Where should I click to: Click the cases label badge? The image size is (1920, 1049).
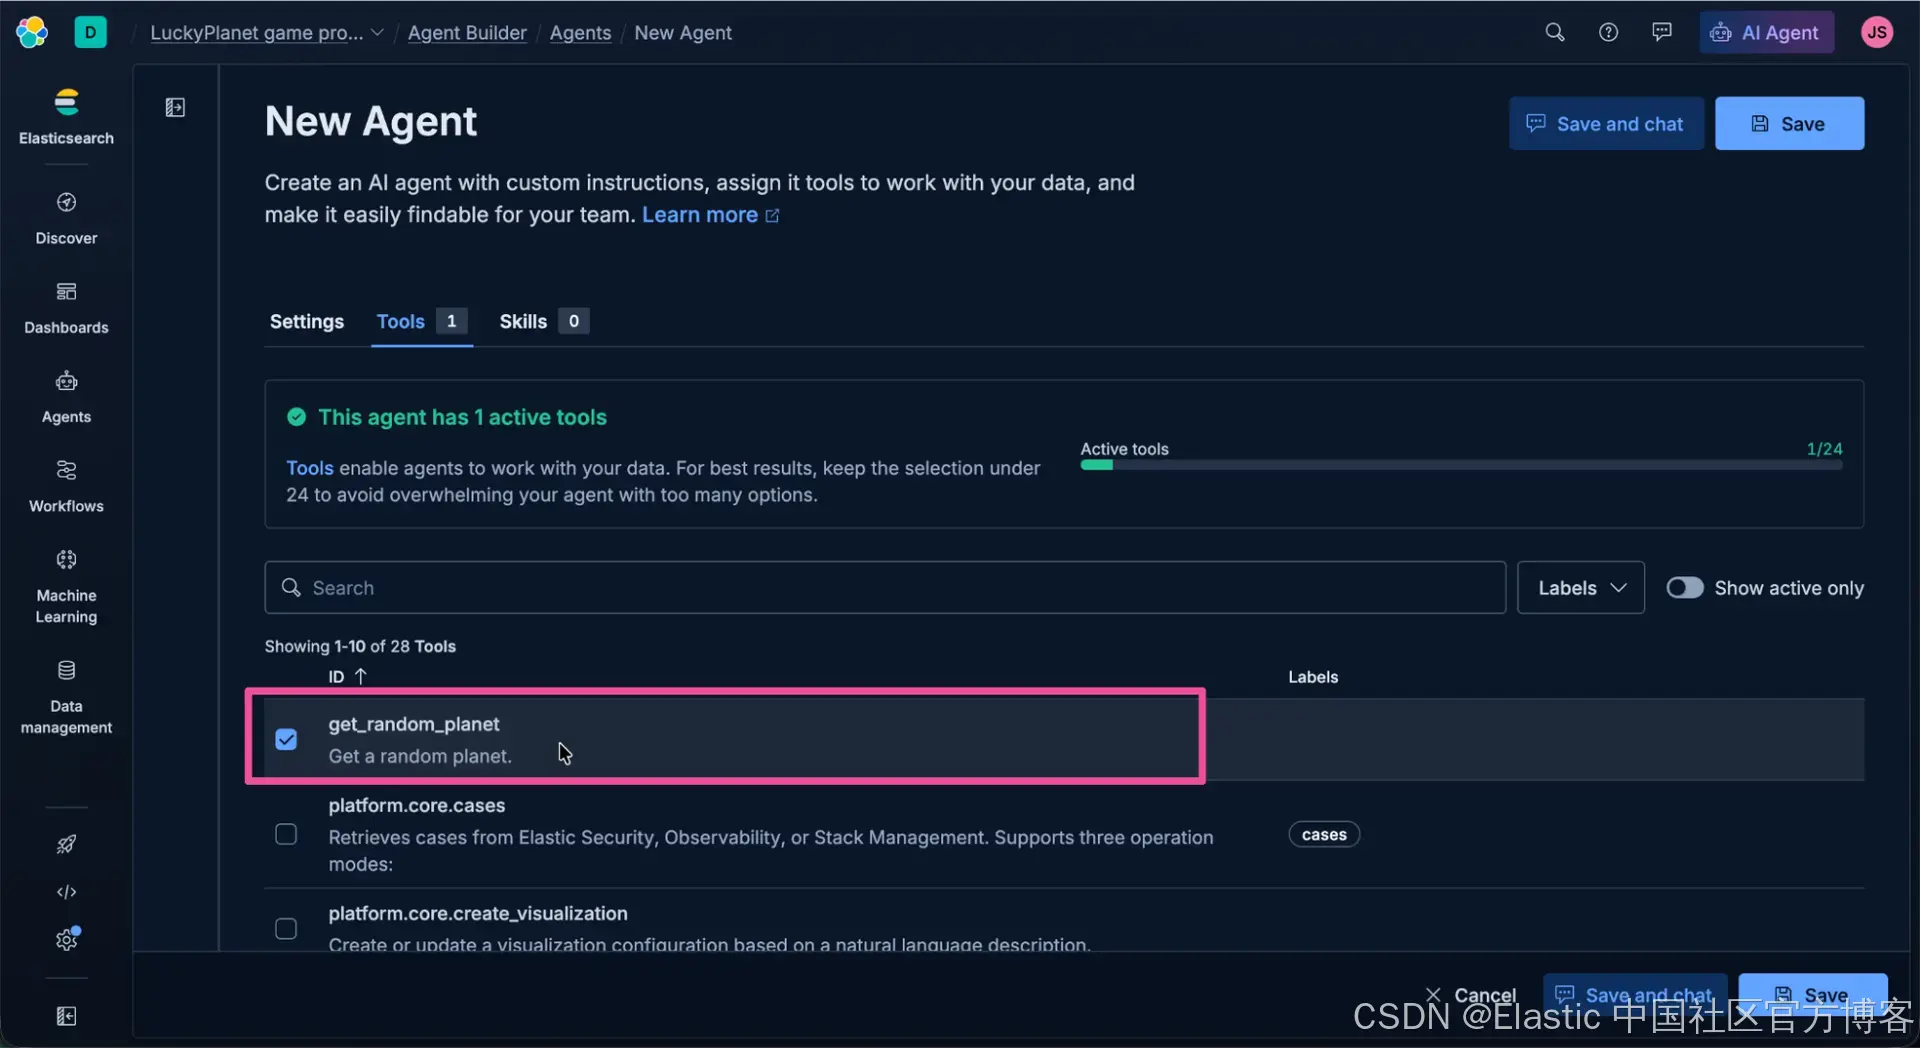1324,835
